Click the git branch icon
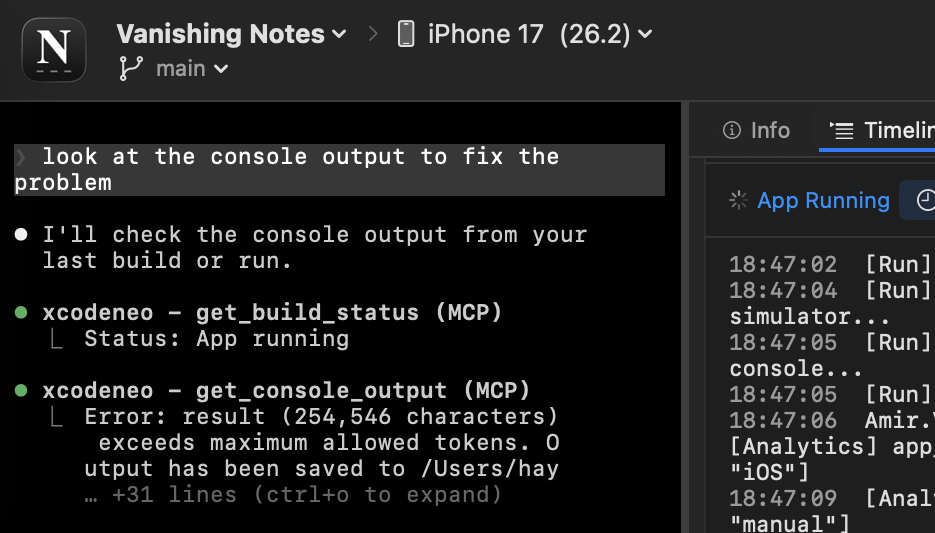This screenshot has width=935, height=533. click(130, 69)
